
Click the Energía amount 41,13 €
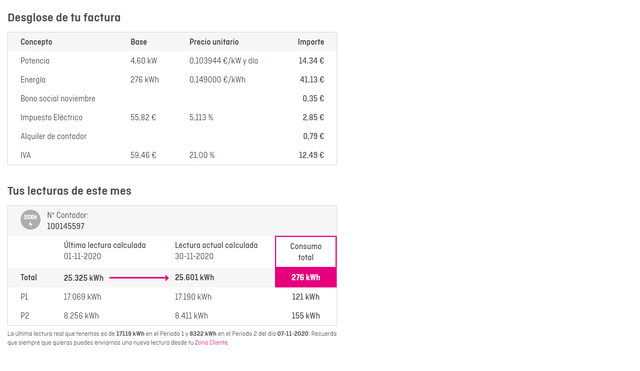tap(312, 80)
